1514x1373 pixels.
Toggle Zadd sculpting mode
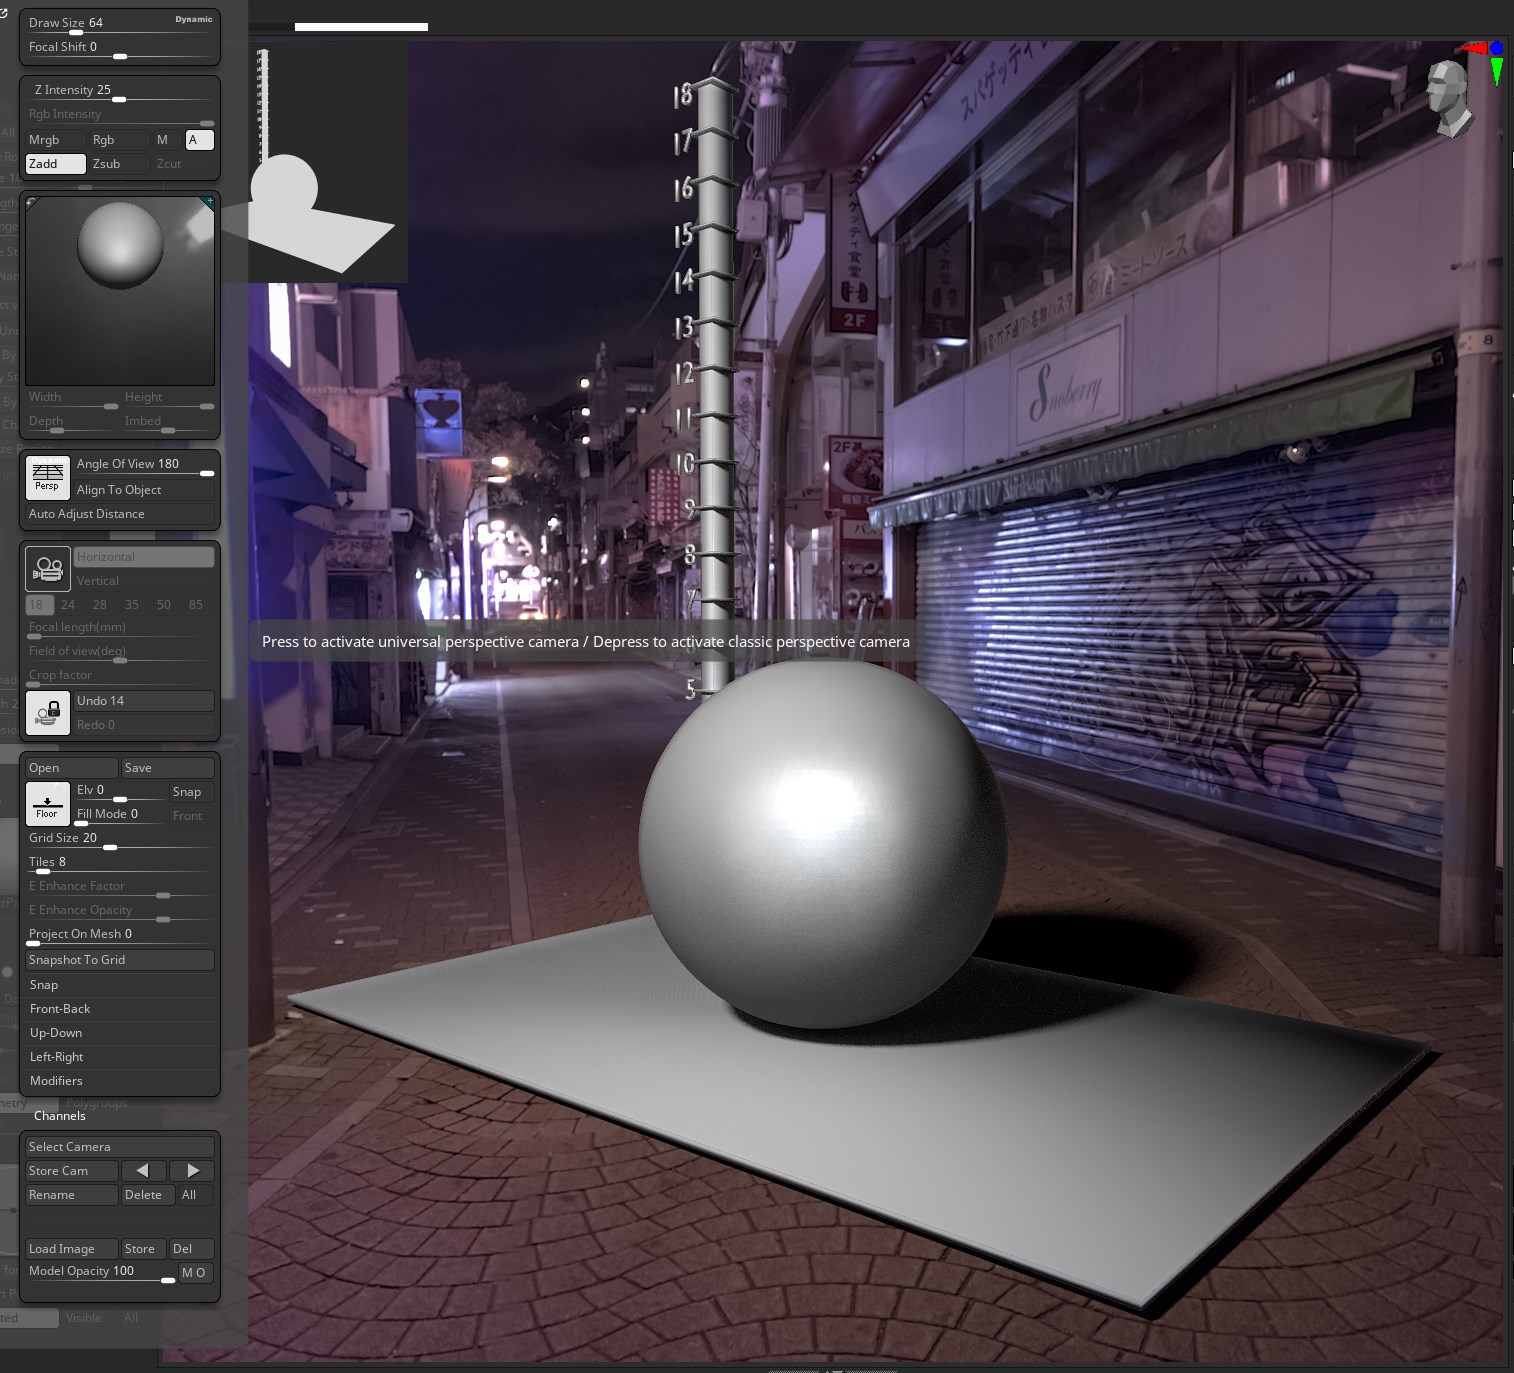tap(55, 163)
